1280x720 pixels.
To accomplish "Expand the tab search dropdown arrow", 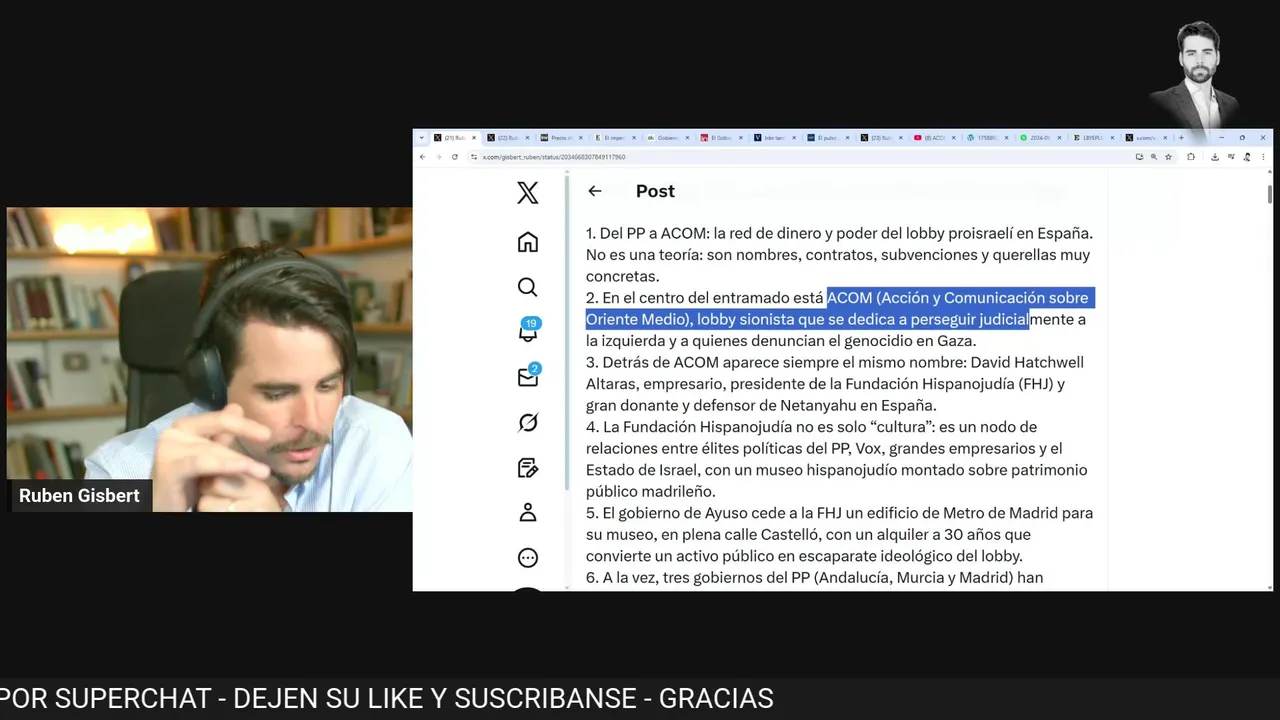I will click(421, 138).
